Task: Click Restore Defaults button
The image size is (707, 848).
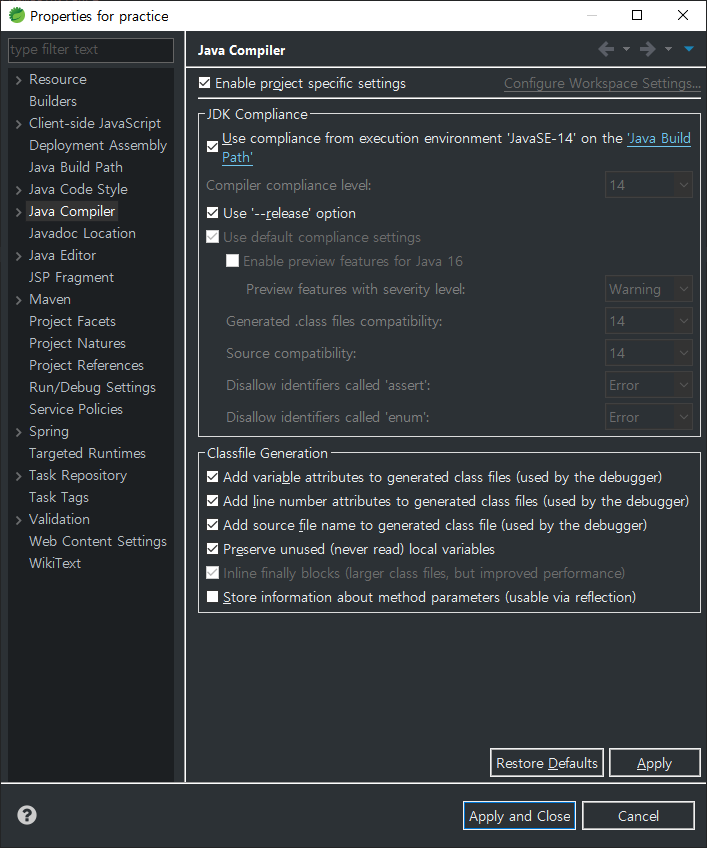Action: point(547,763)
